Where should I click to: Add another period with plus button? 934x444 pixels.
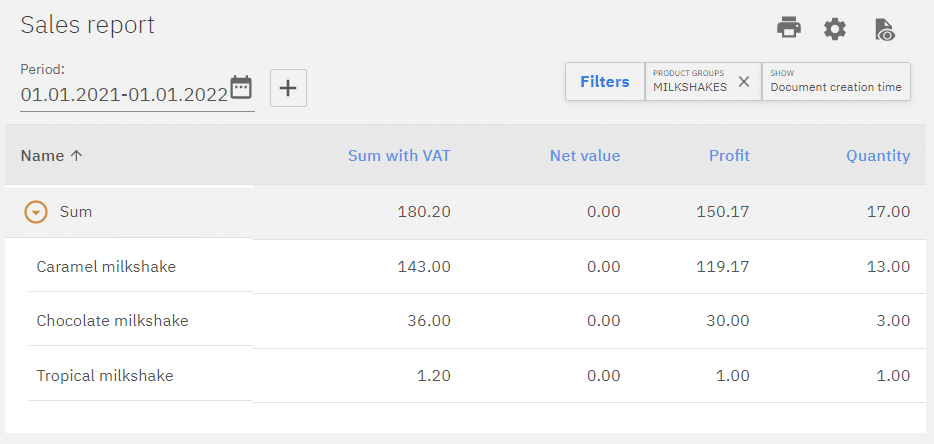(288, 88)
